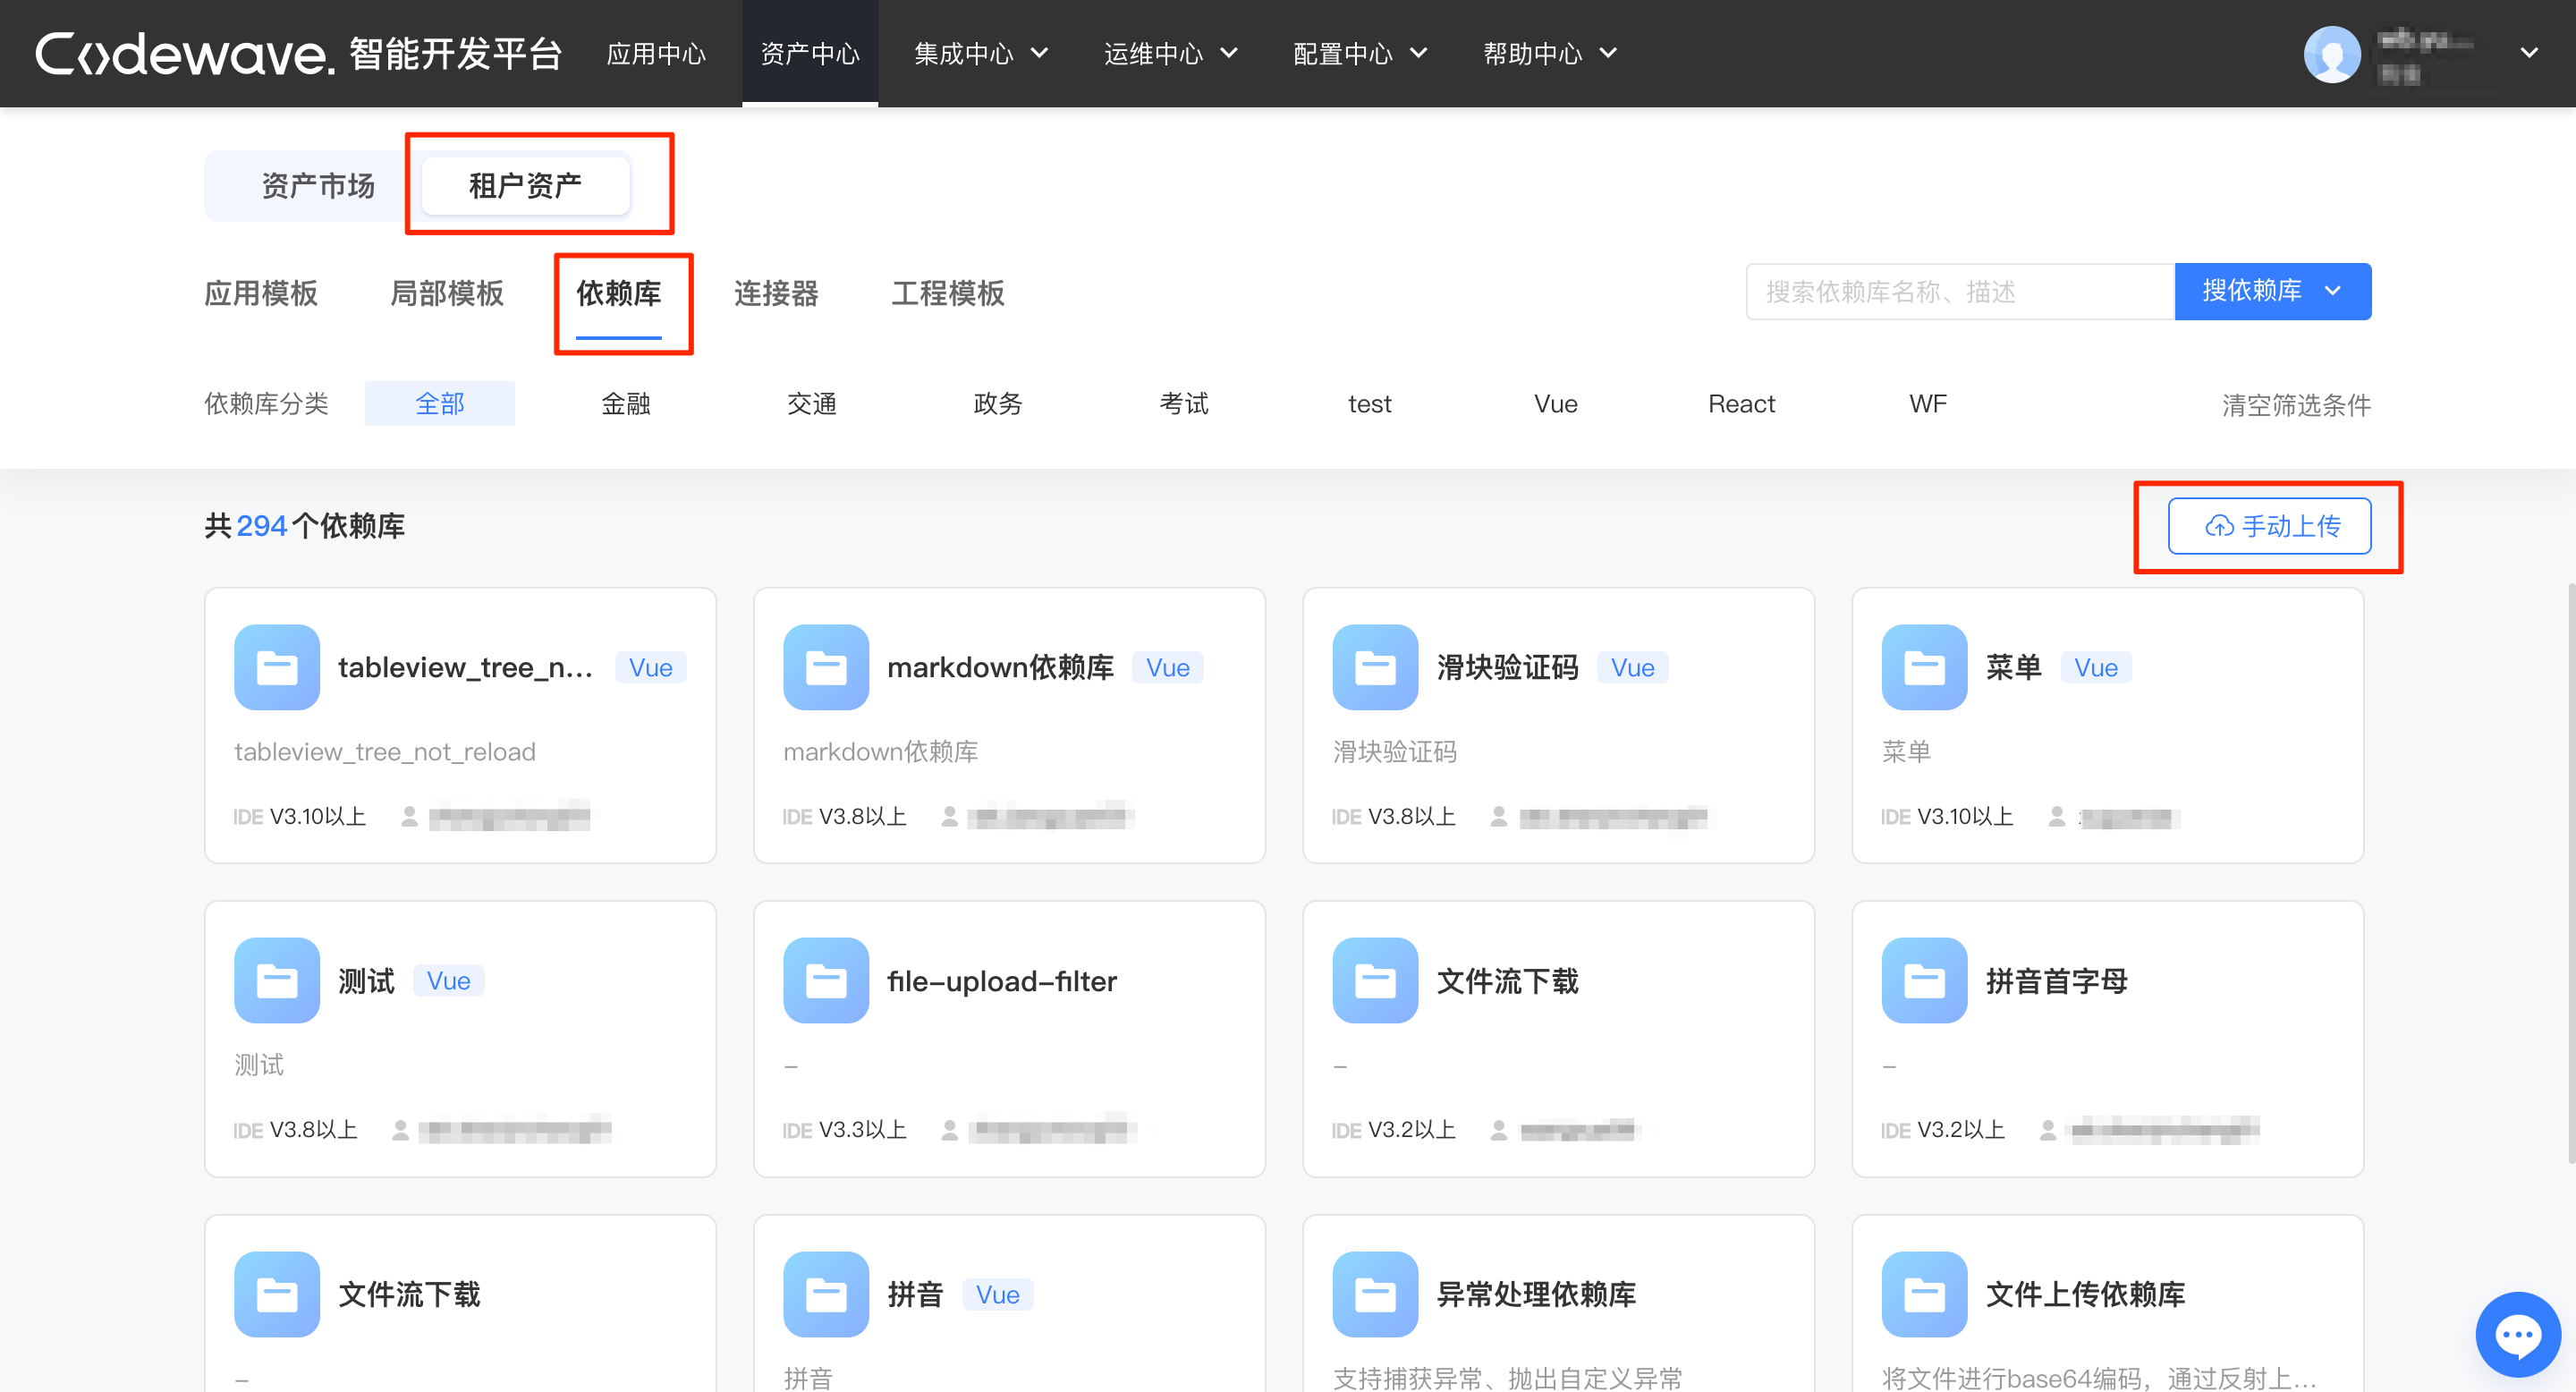2576x1392 pixels.
Task: Switch to 资产市场 tab
Action: (318, 185)
